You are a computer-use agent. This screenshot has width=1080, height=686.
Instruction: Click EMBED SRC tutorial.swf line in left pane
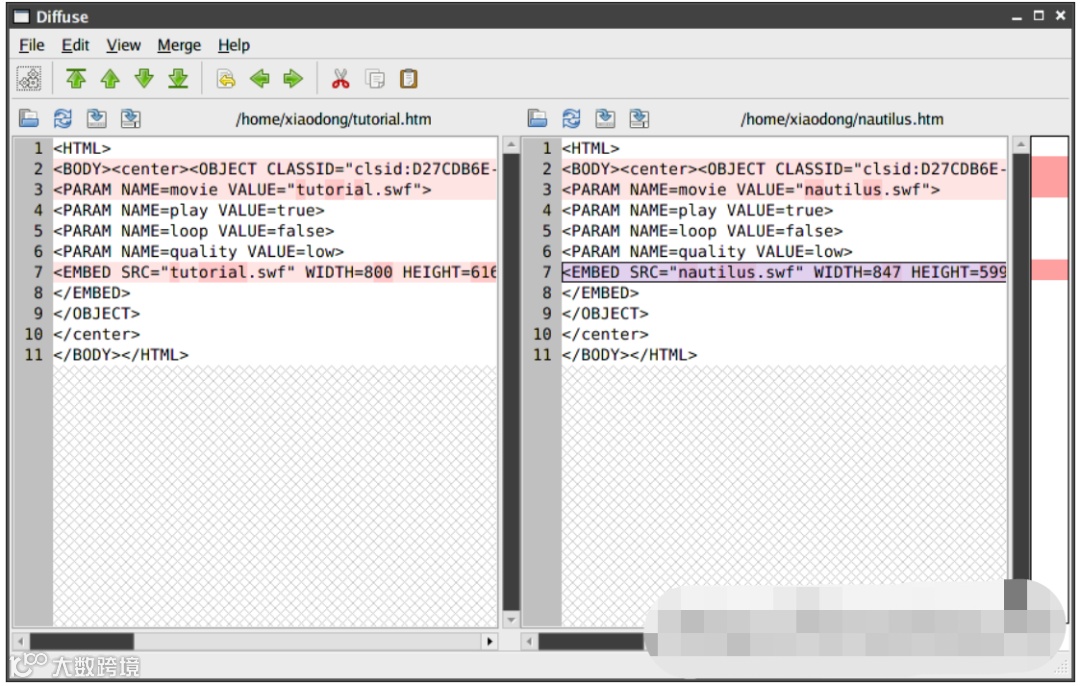point(275,272)
